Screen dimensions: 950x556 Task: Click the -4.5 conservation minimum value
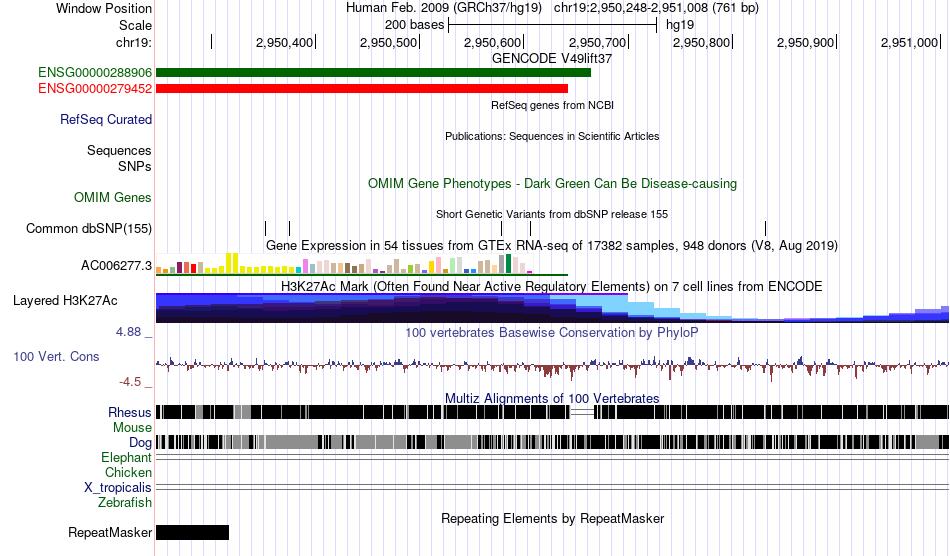coord(130,382)
